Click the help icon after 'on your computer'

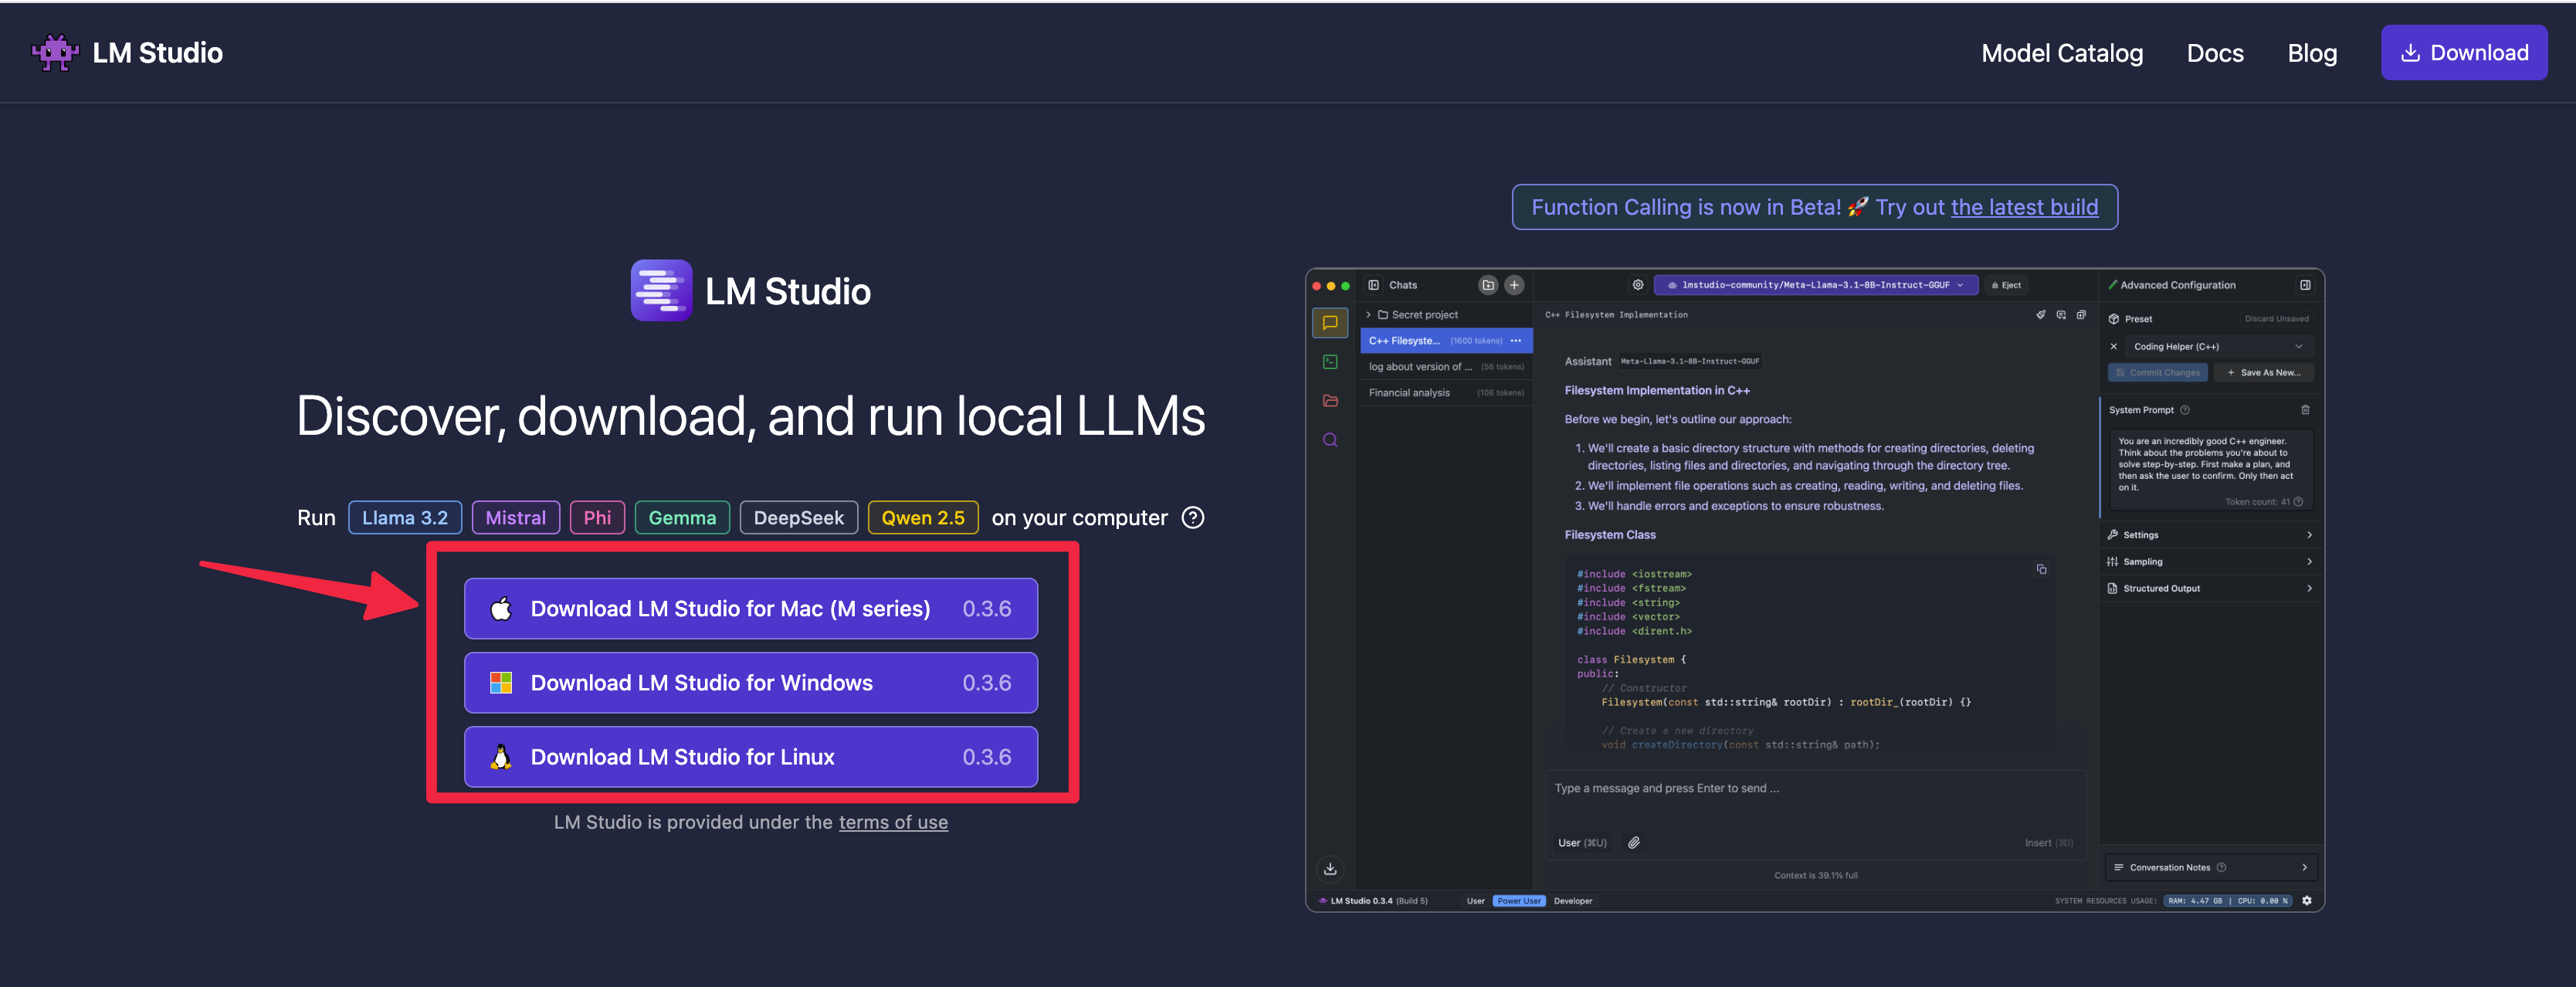[1192, 518]
